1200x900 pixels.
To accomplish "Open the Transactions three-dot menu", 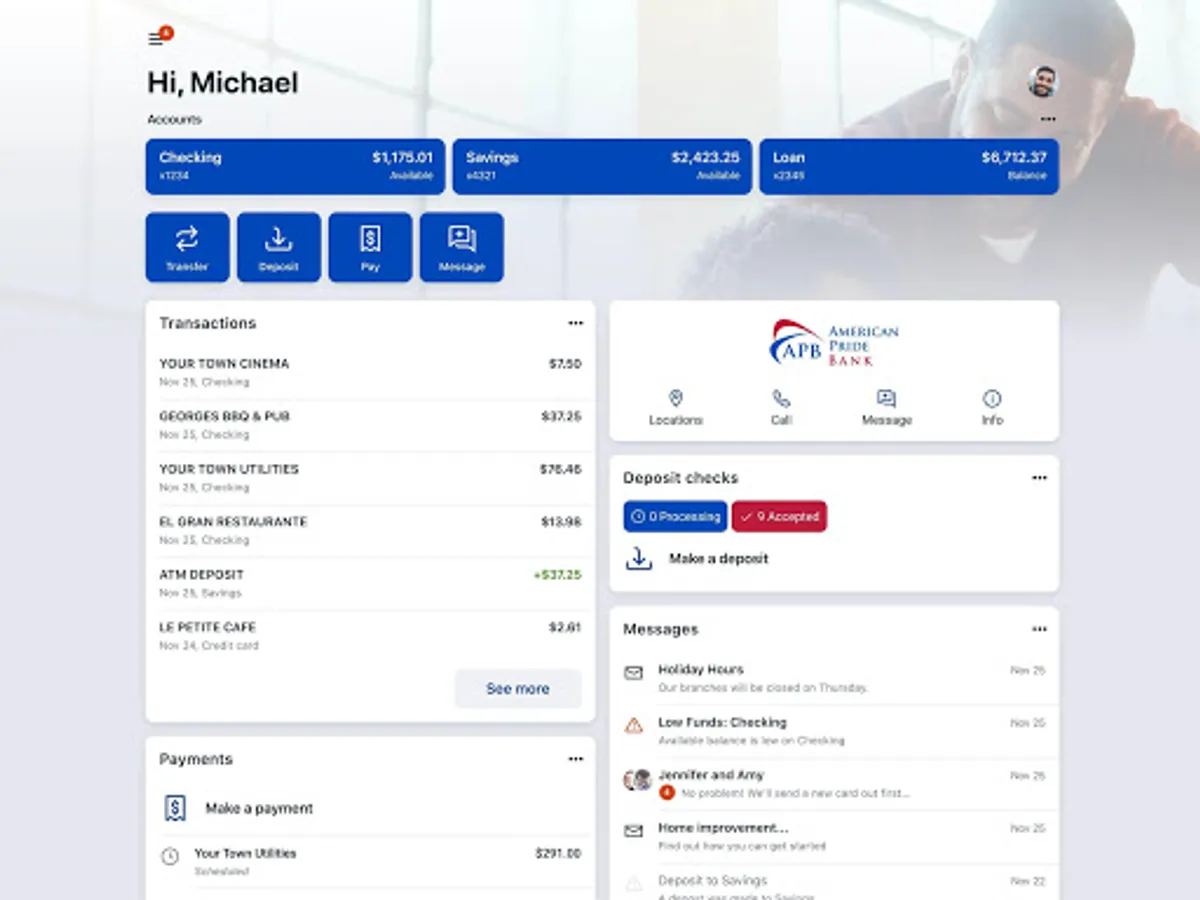I will 575,323.
